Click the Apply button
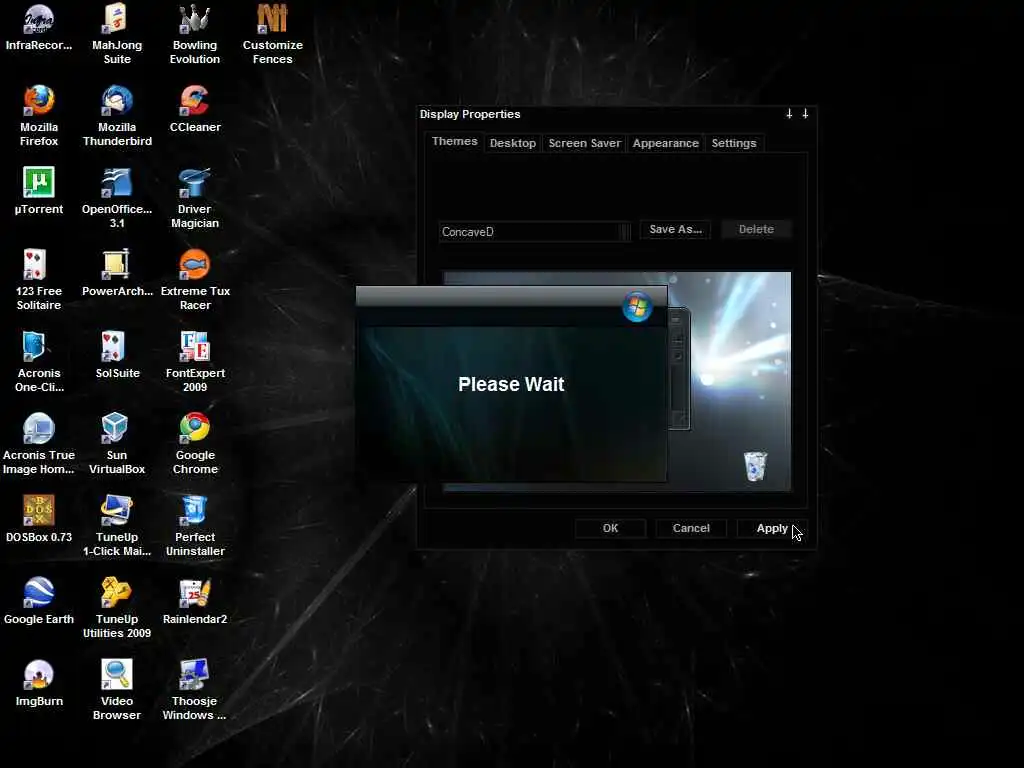1024x768 pixels. click(772, 528)
